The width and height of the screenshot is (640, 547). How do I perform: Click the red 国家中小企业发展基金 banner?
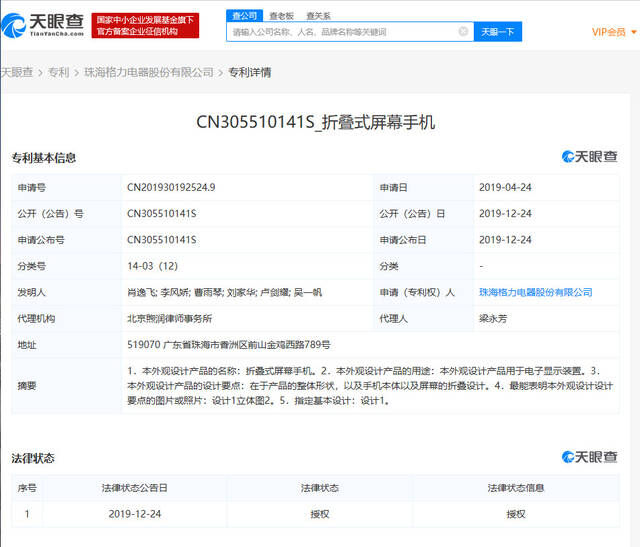point(145,25)
